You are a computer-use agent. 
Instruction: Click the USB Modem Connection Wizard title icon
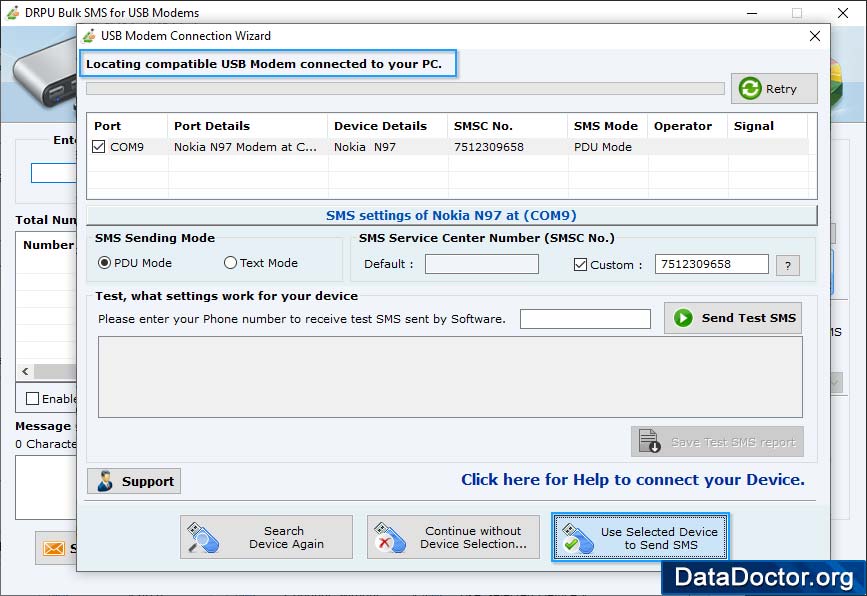88,36
